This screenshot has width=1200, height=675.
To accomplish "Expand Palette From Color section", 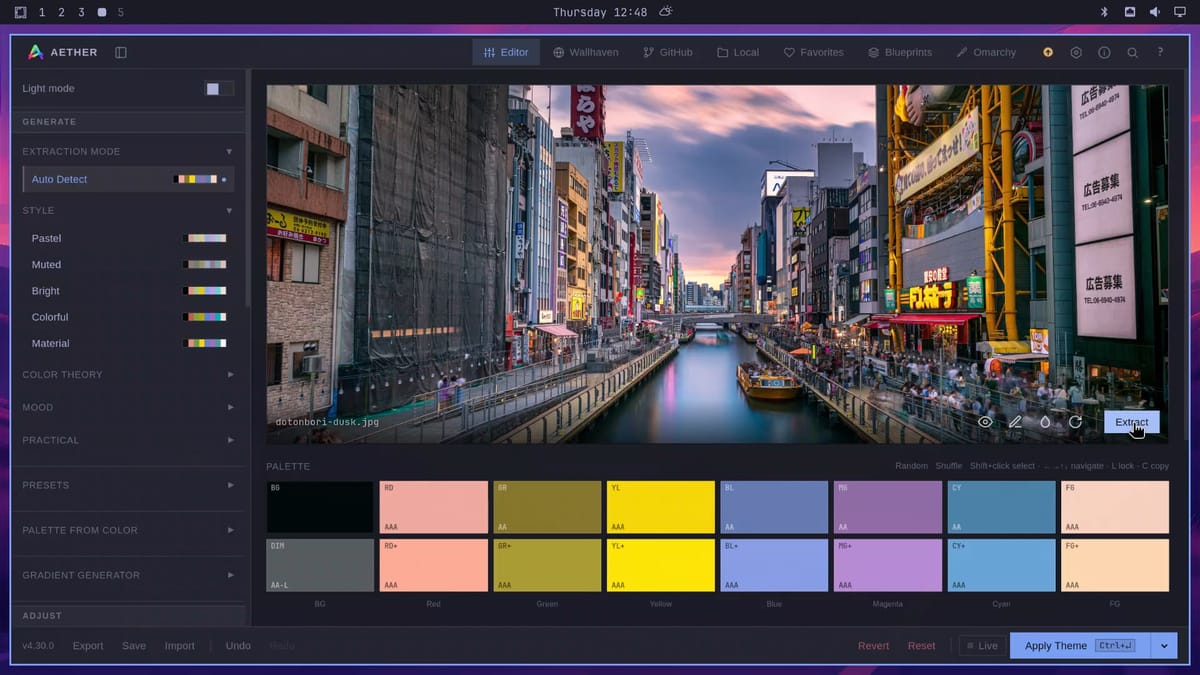I will (129, 530).
